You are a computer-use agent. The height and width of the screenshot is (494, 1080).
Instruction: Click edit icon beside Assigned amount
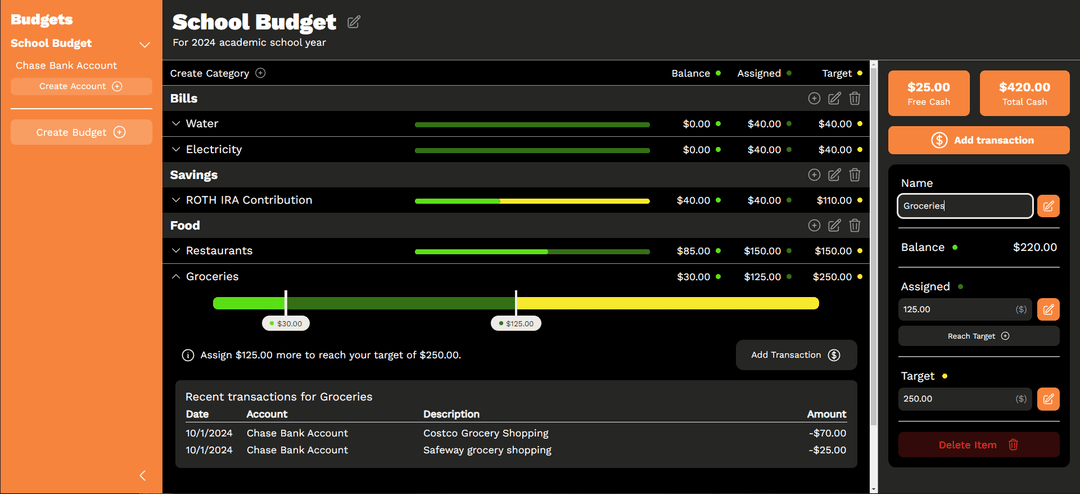[1048, 310]
